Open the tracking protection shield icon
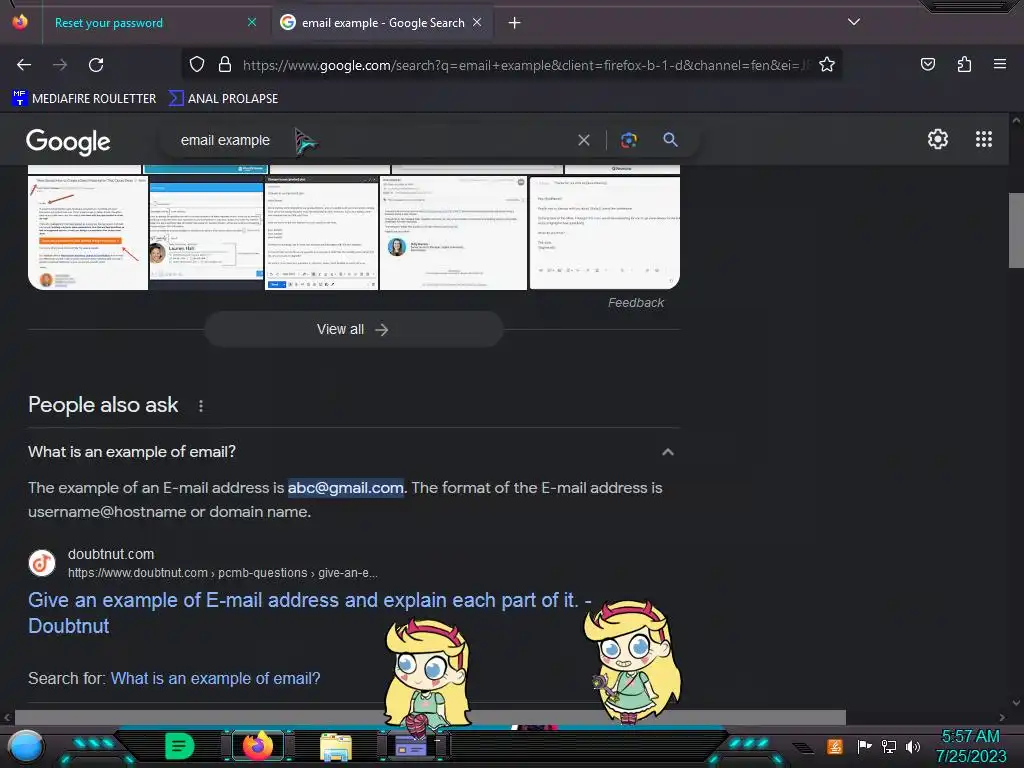The width and height of the screenshot is (1024, 768). click(x=197, y=64)
